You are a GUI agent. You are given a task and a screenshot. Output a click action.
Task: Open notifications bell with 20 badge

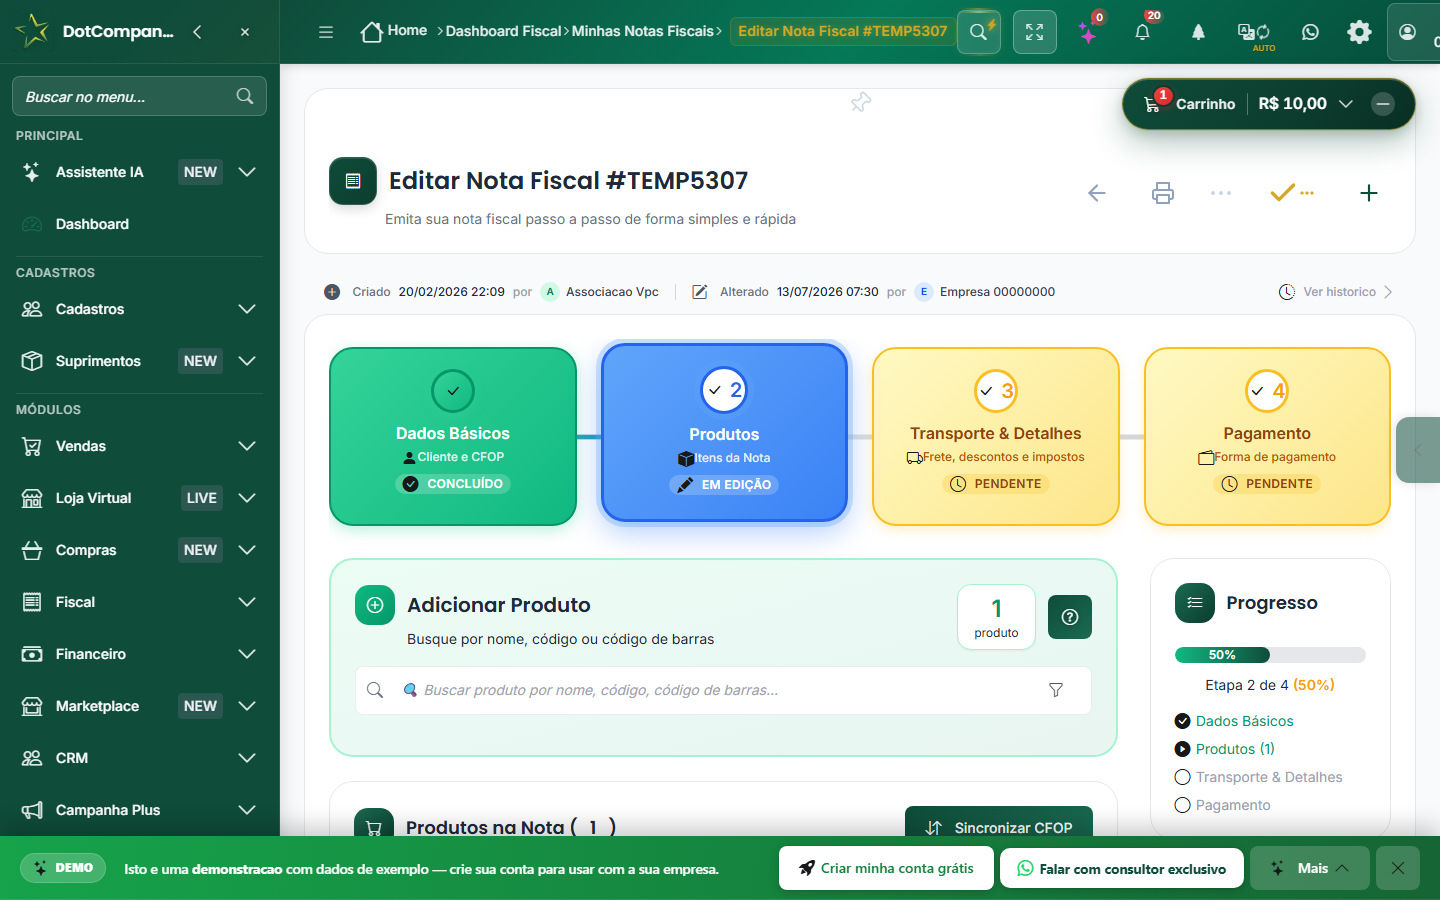click(x=1143, y=32)
